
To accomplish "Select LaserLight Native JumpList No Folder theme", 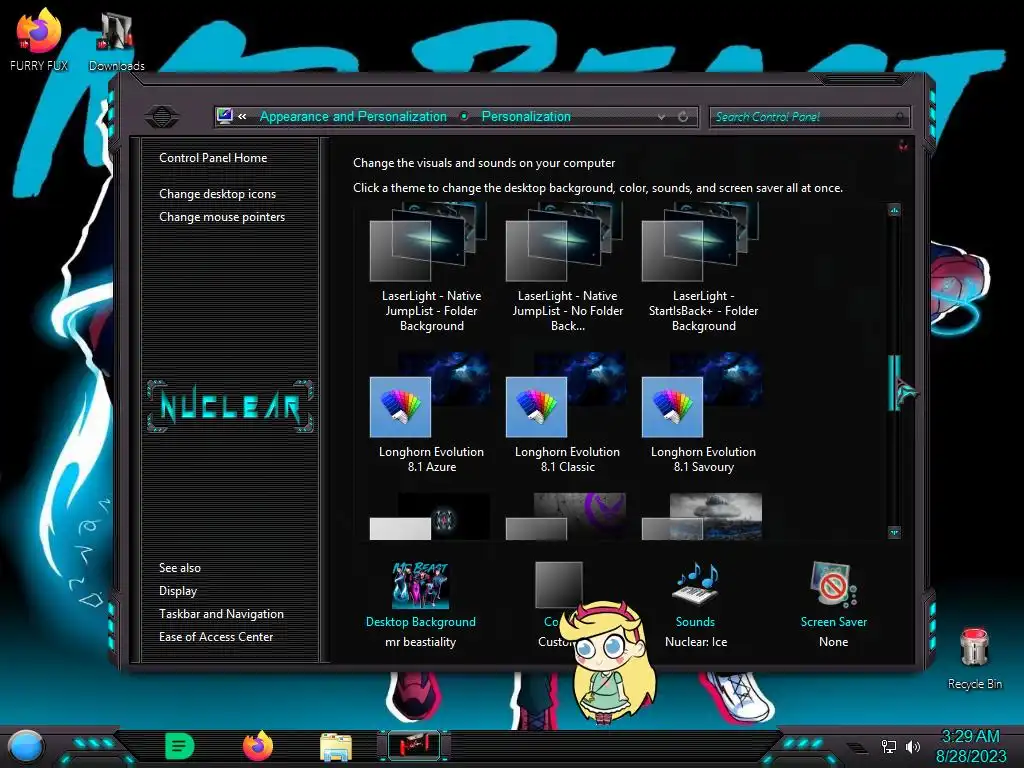I will click(567, 268).
